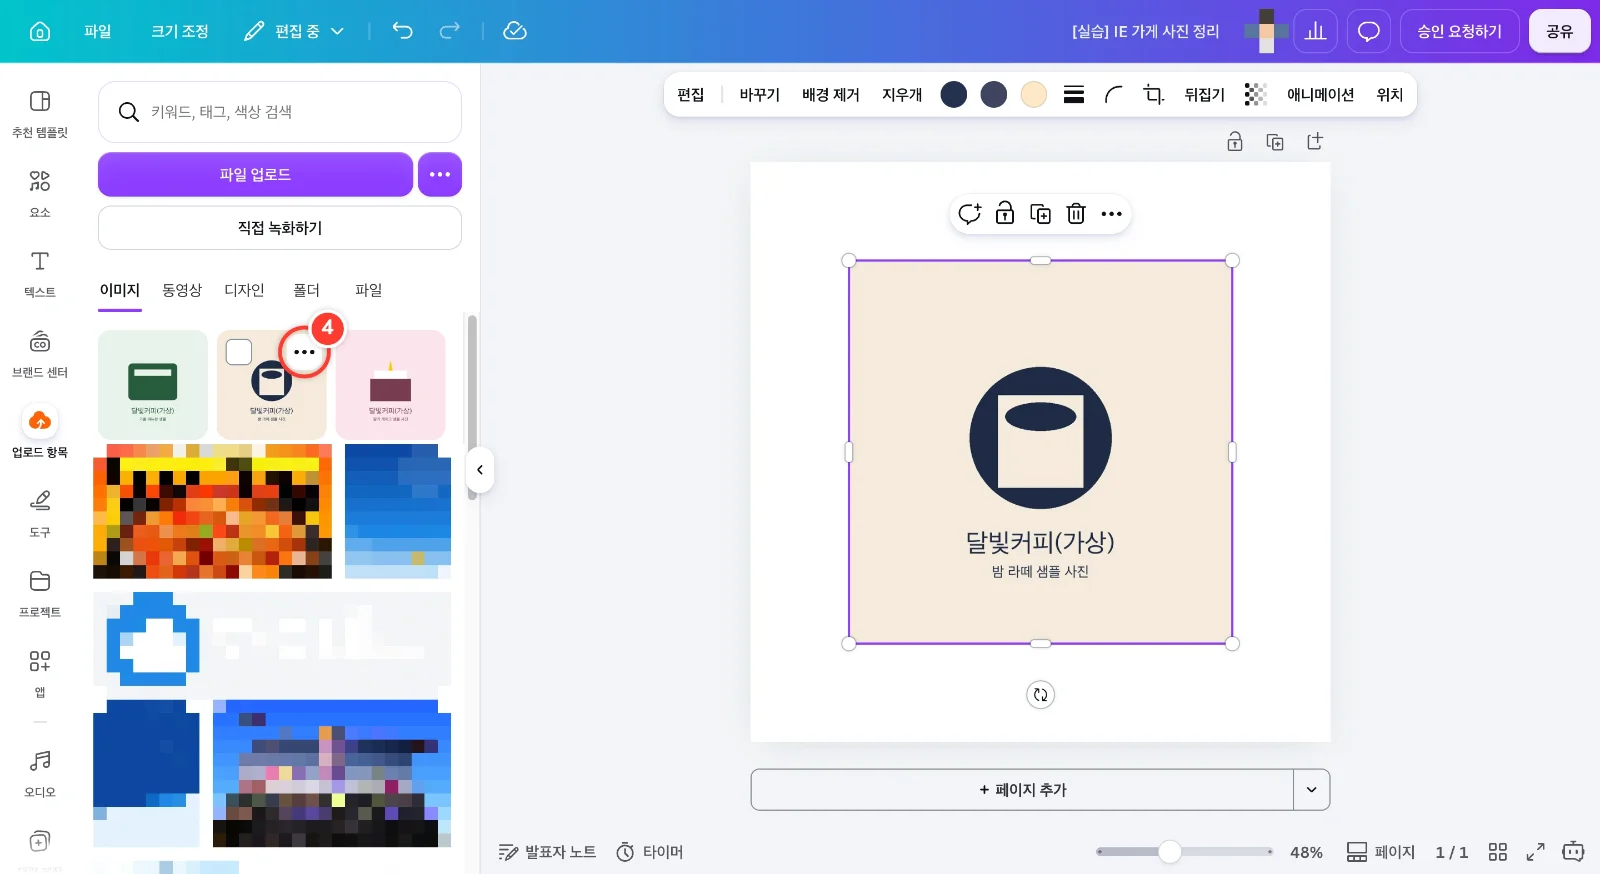This screenshot has height=874, width=1600.
Task: Open transparency checkerboard icon
Action: point(1255,95)
